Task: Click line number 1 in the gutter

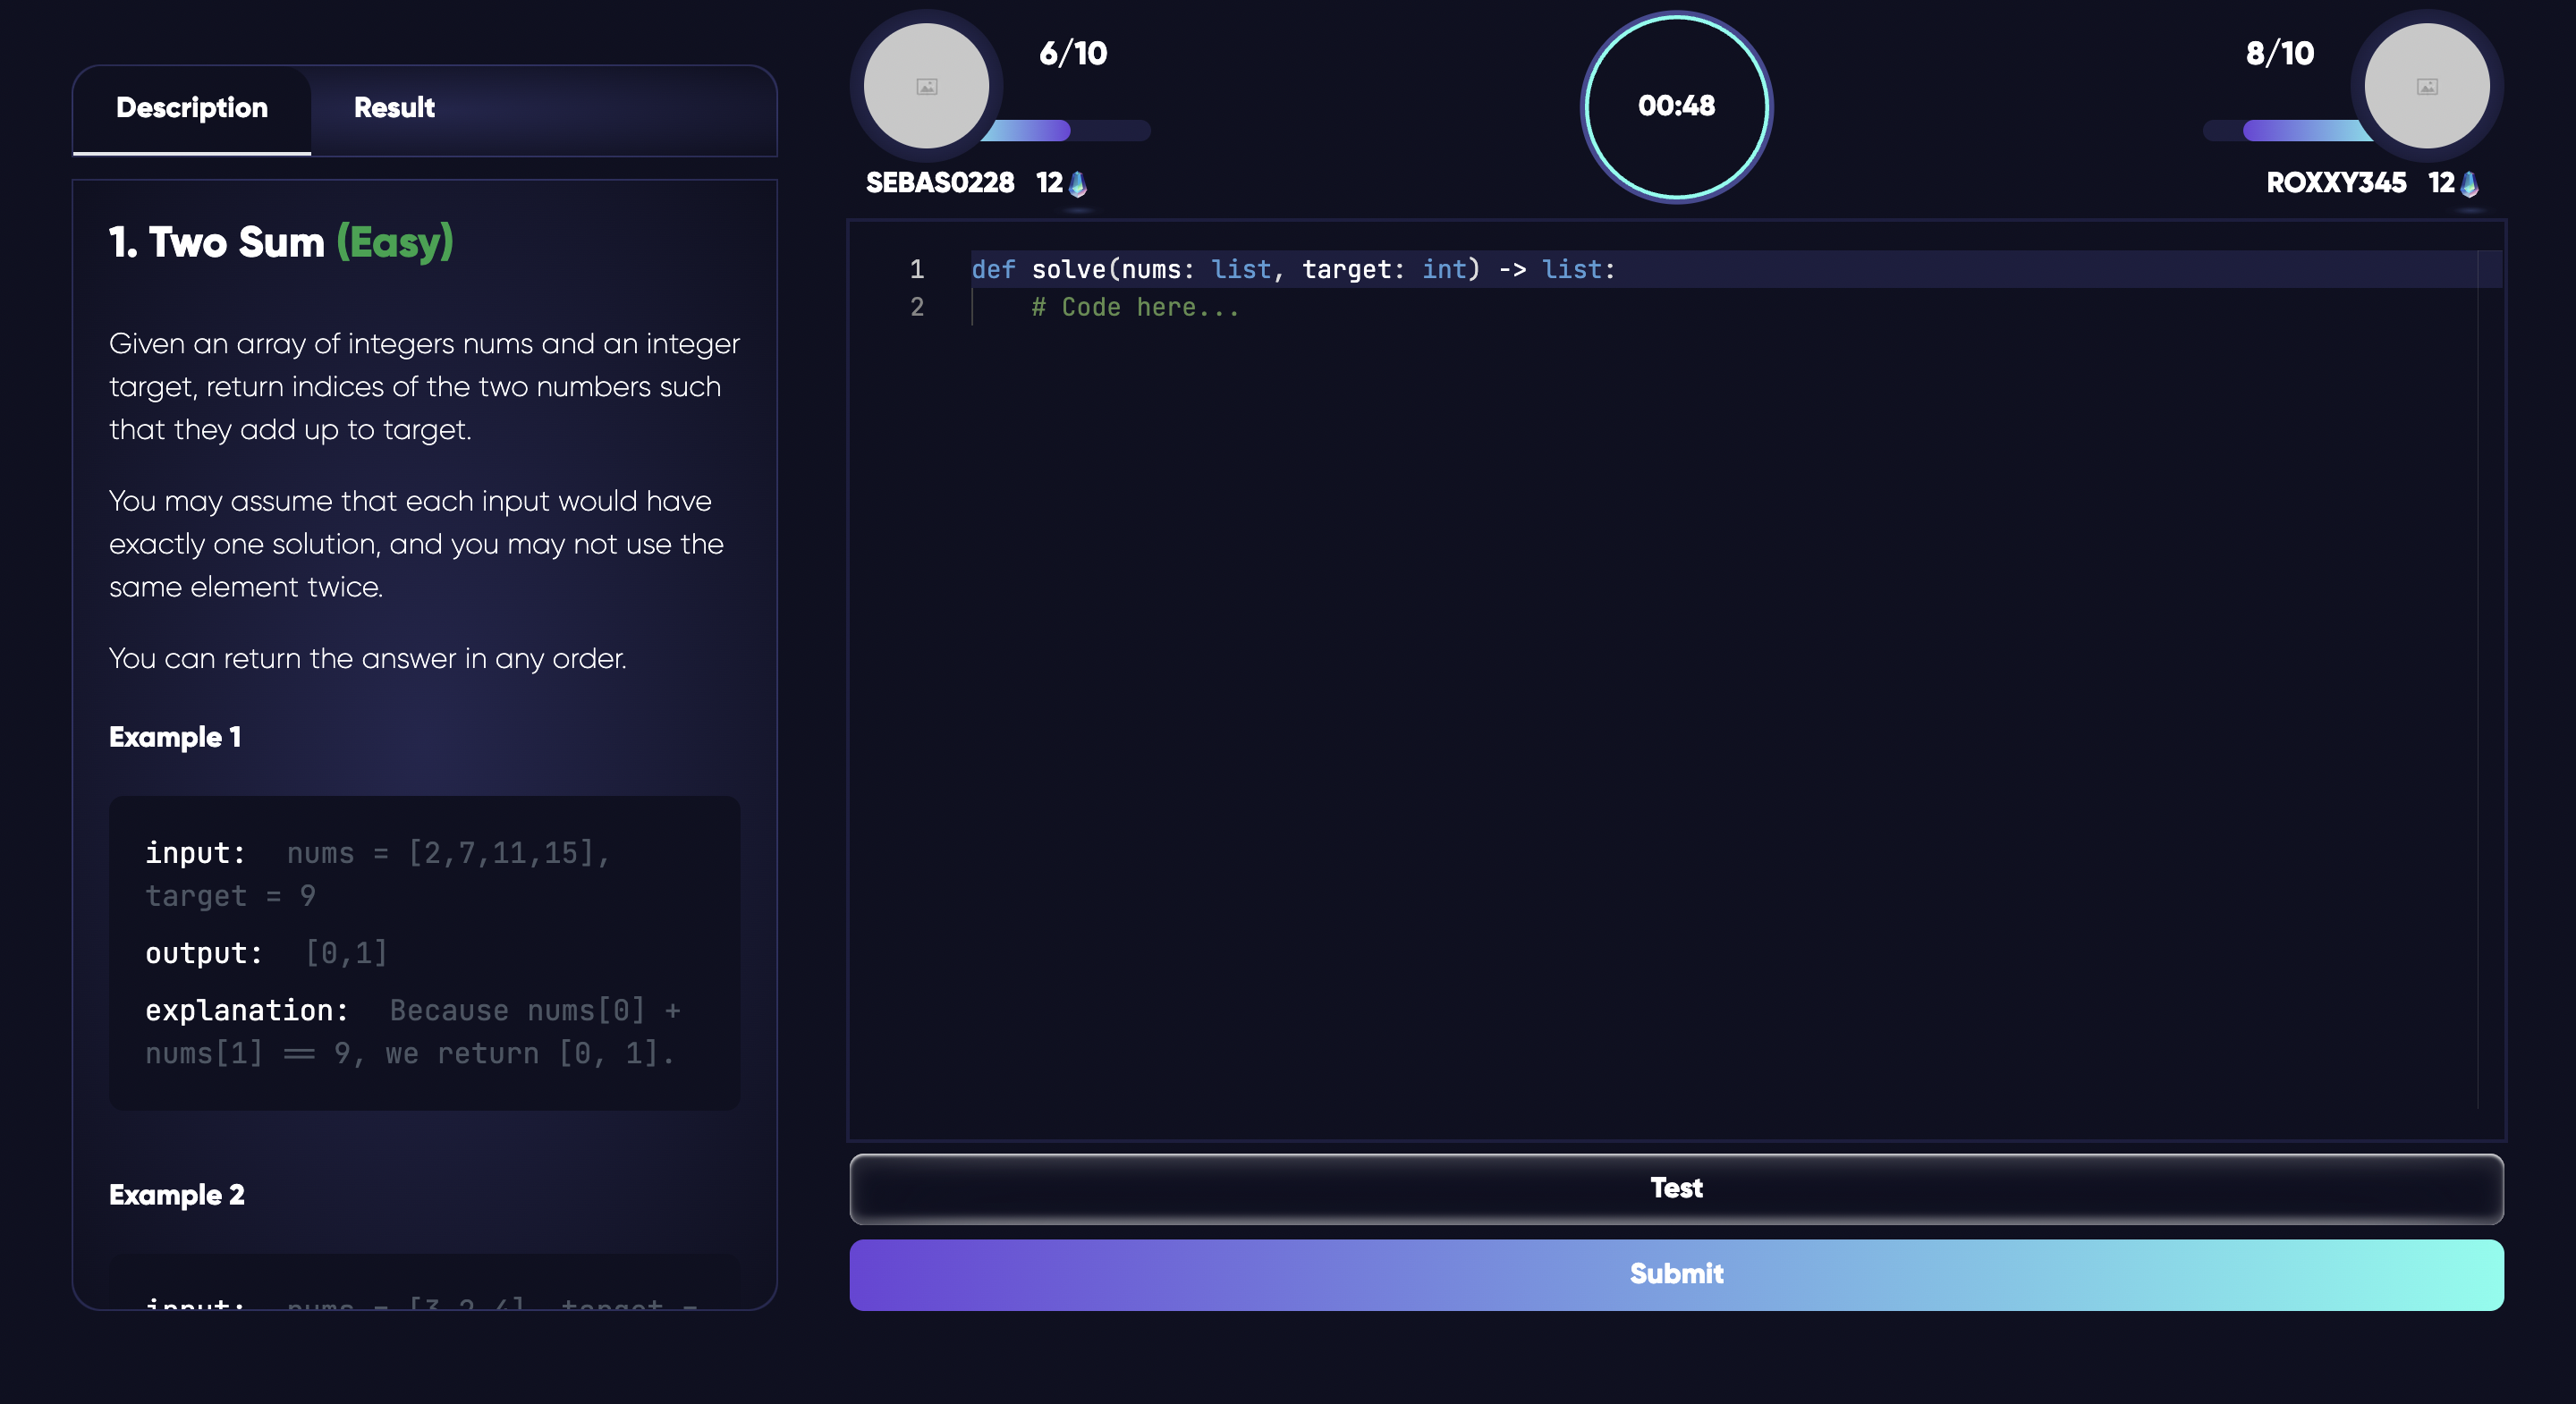Action: (916, 270)
